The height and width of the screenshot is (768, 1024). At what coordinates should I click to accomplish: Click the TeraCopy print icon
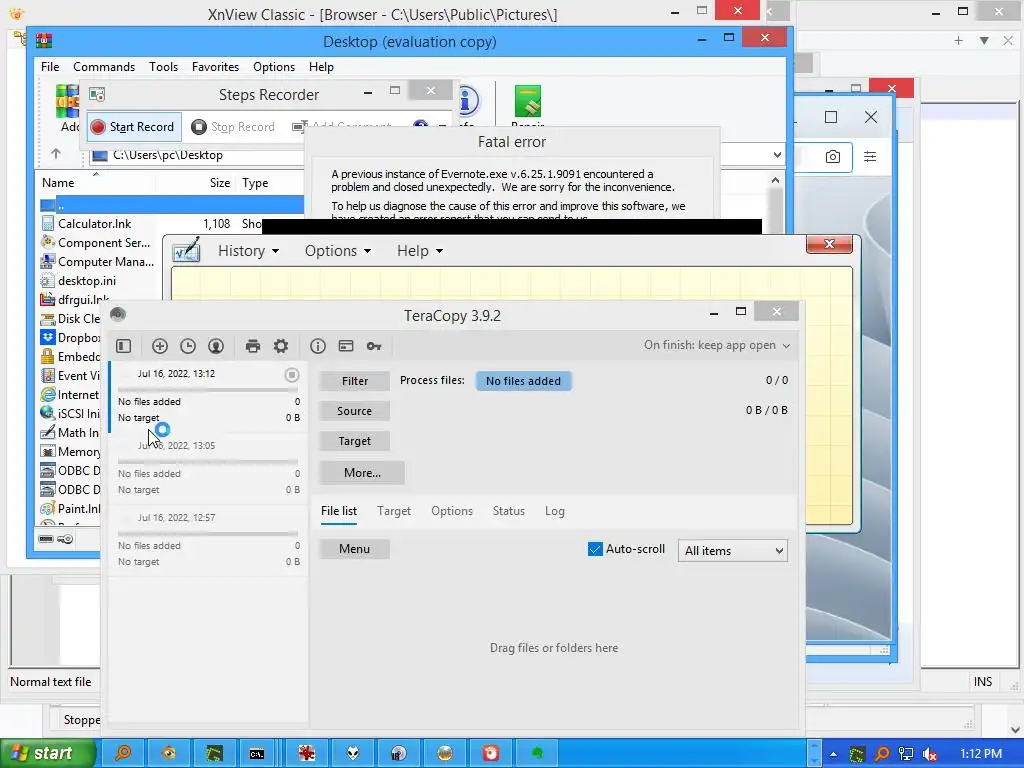pyautogui.click(x=253, y=346)
